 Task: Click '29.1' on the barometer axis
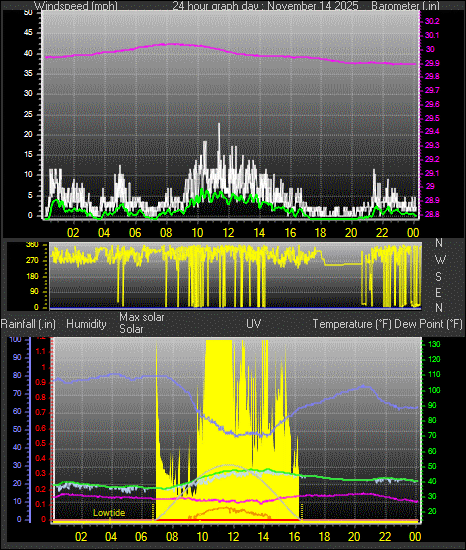coord(432,173)
